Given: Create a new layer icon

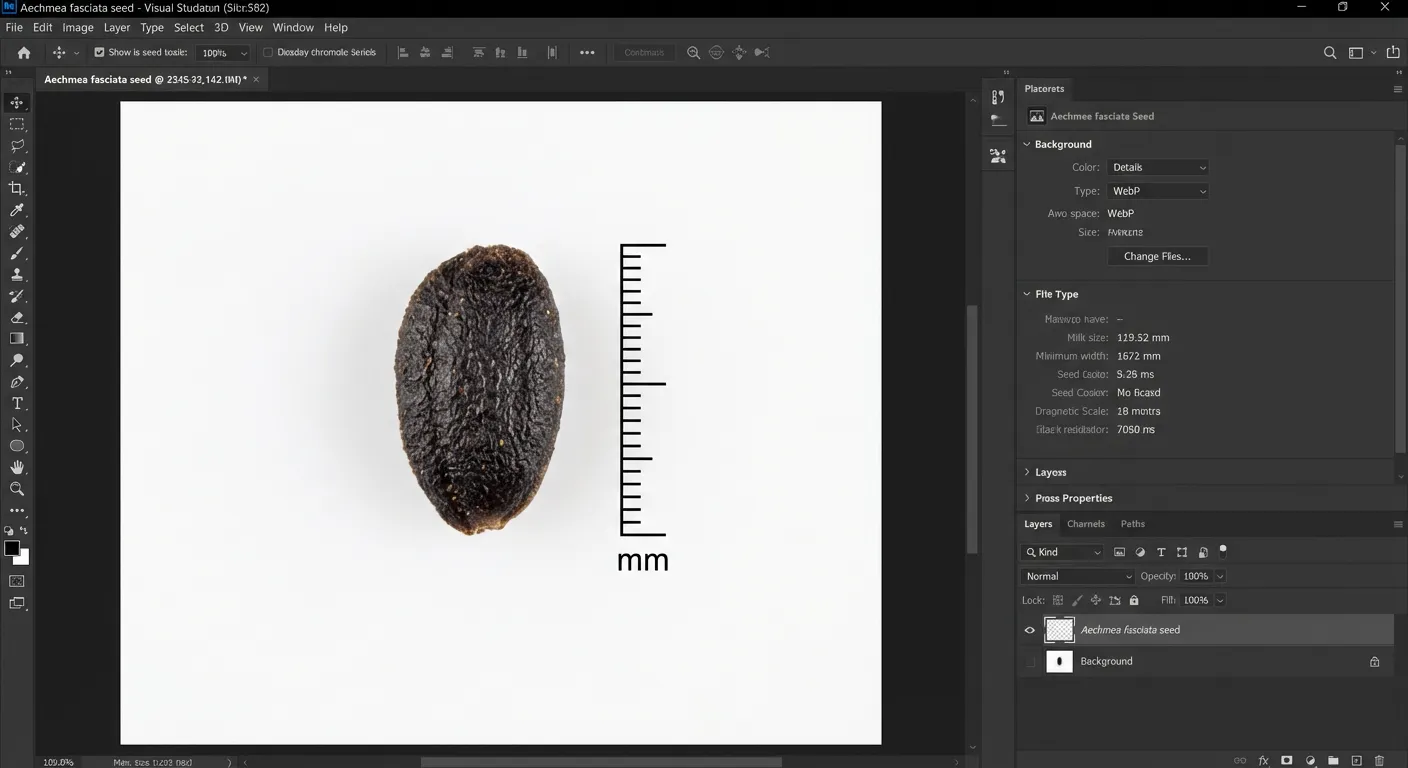Looking at the screenshot, I should coord(1357,761).
